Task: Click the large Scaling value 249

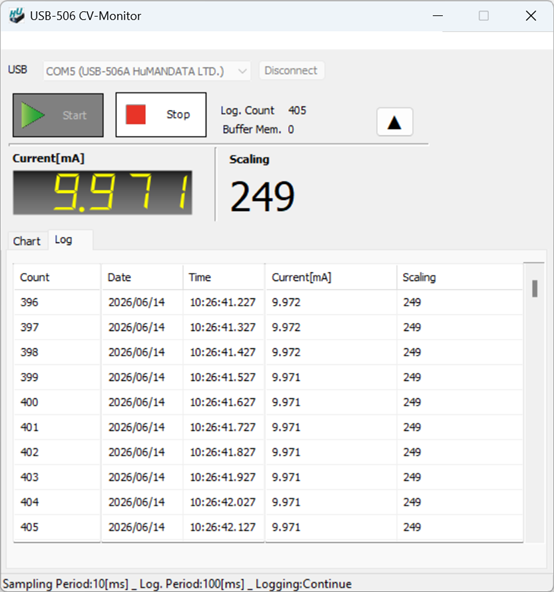Action: tap(262, 196)
